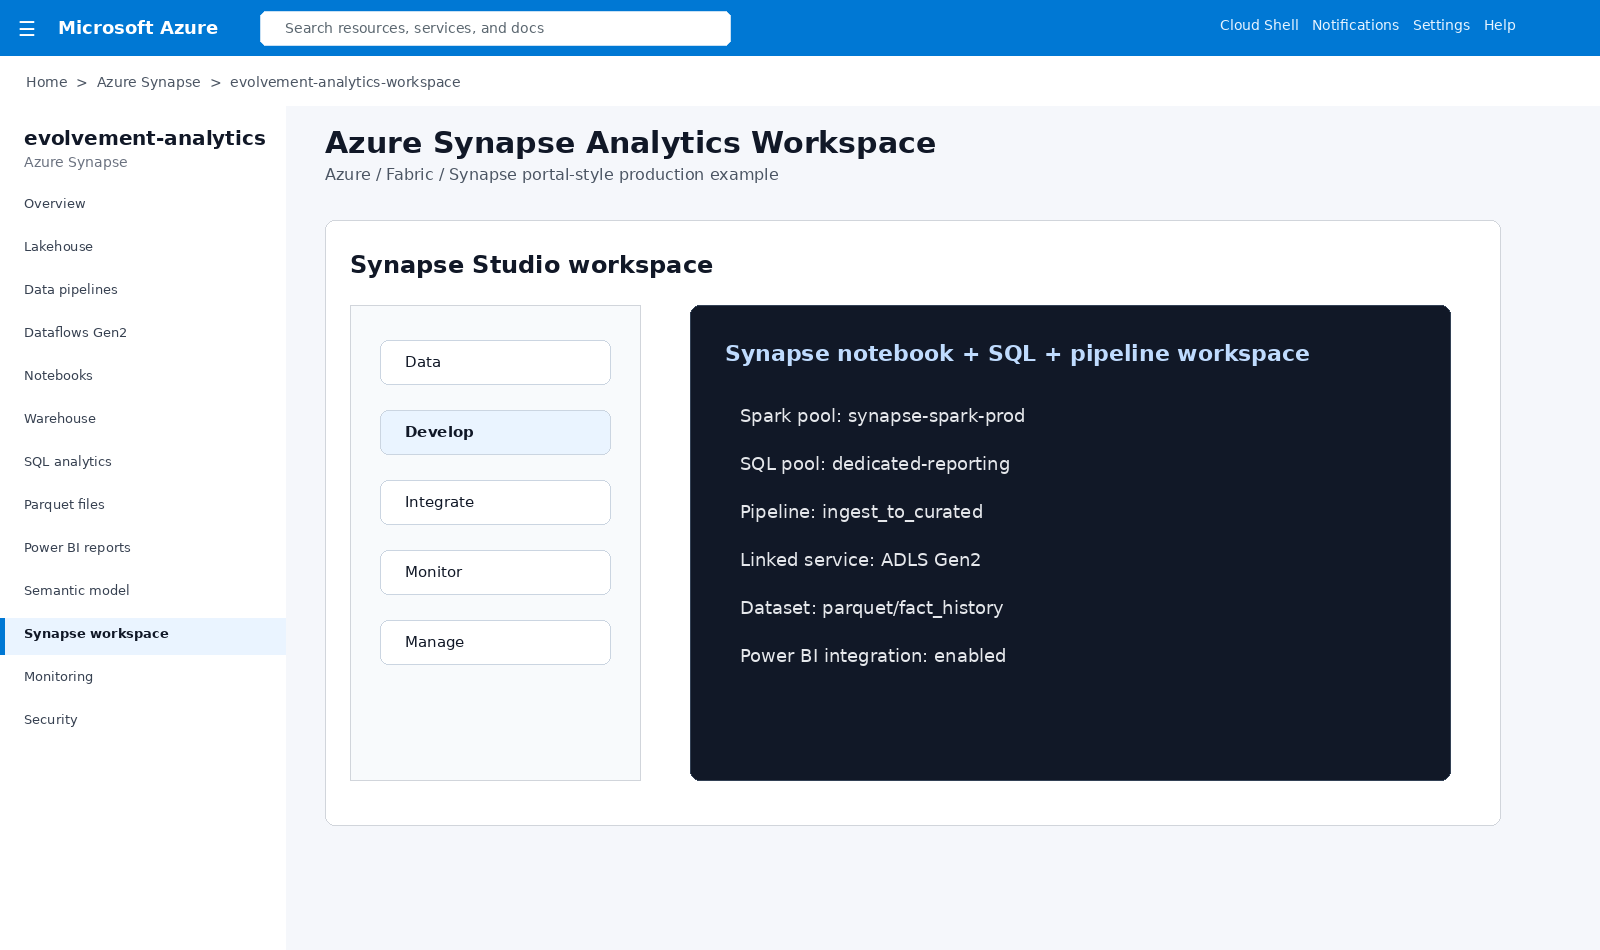Click the 'Synapse Studio workspace' heading

(x=531, y=265)
